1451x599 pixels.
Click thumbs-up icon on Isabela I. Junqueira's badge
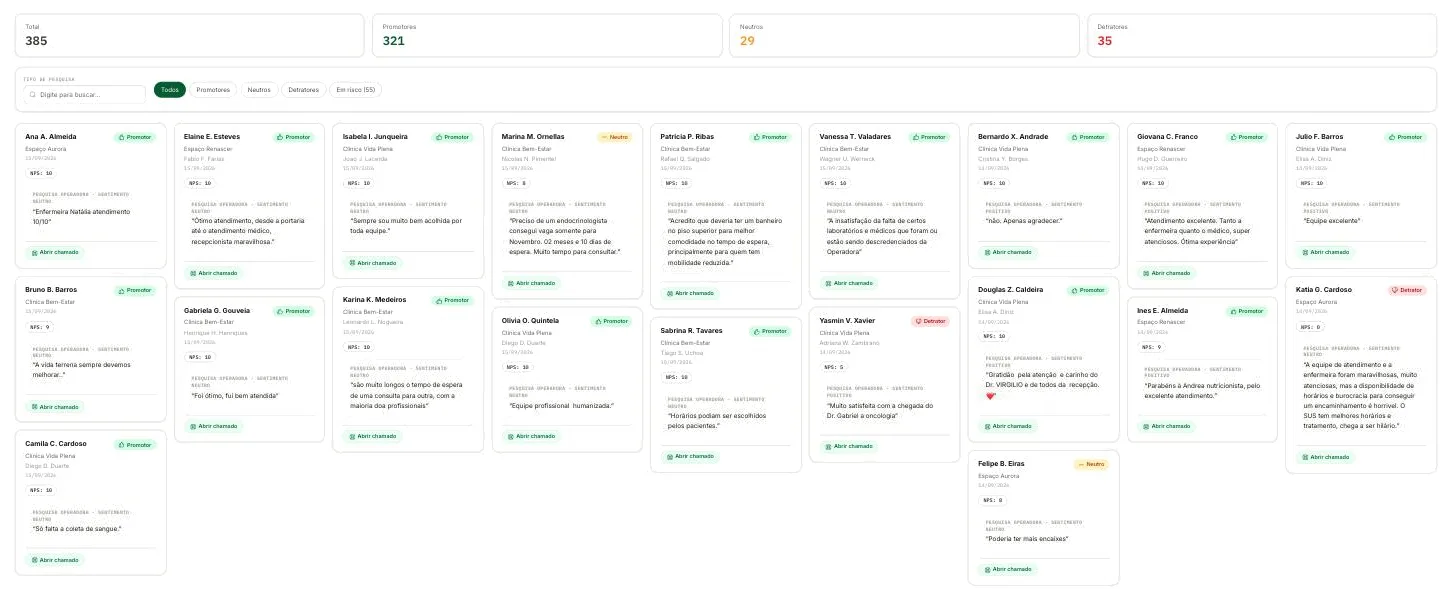pos(440,137)
